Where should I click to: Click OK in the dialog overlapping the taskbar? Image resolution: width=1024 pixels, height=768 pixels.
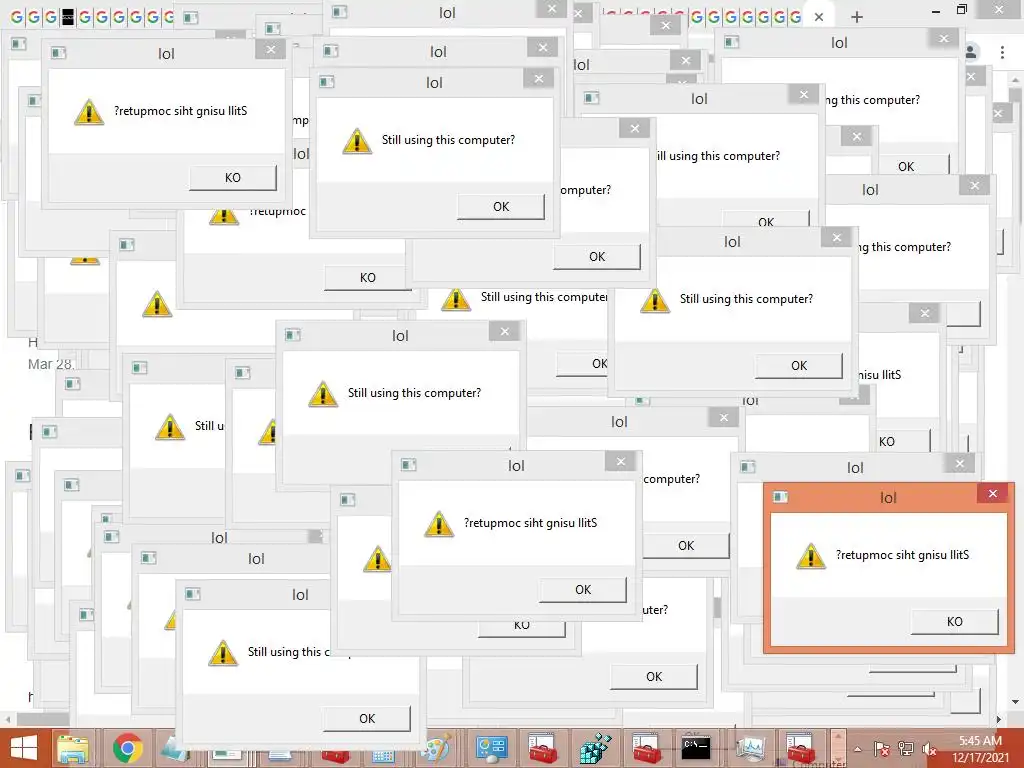[x=367, y=718]
